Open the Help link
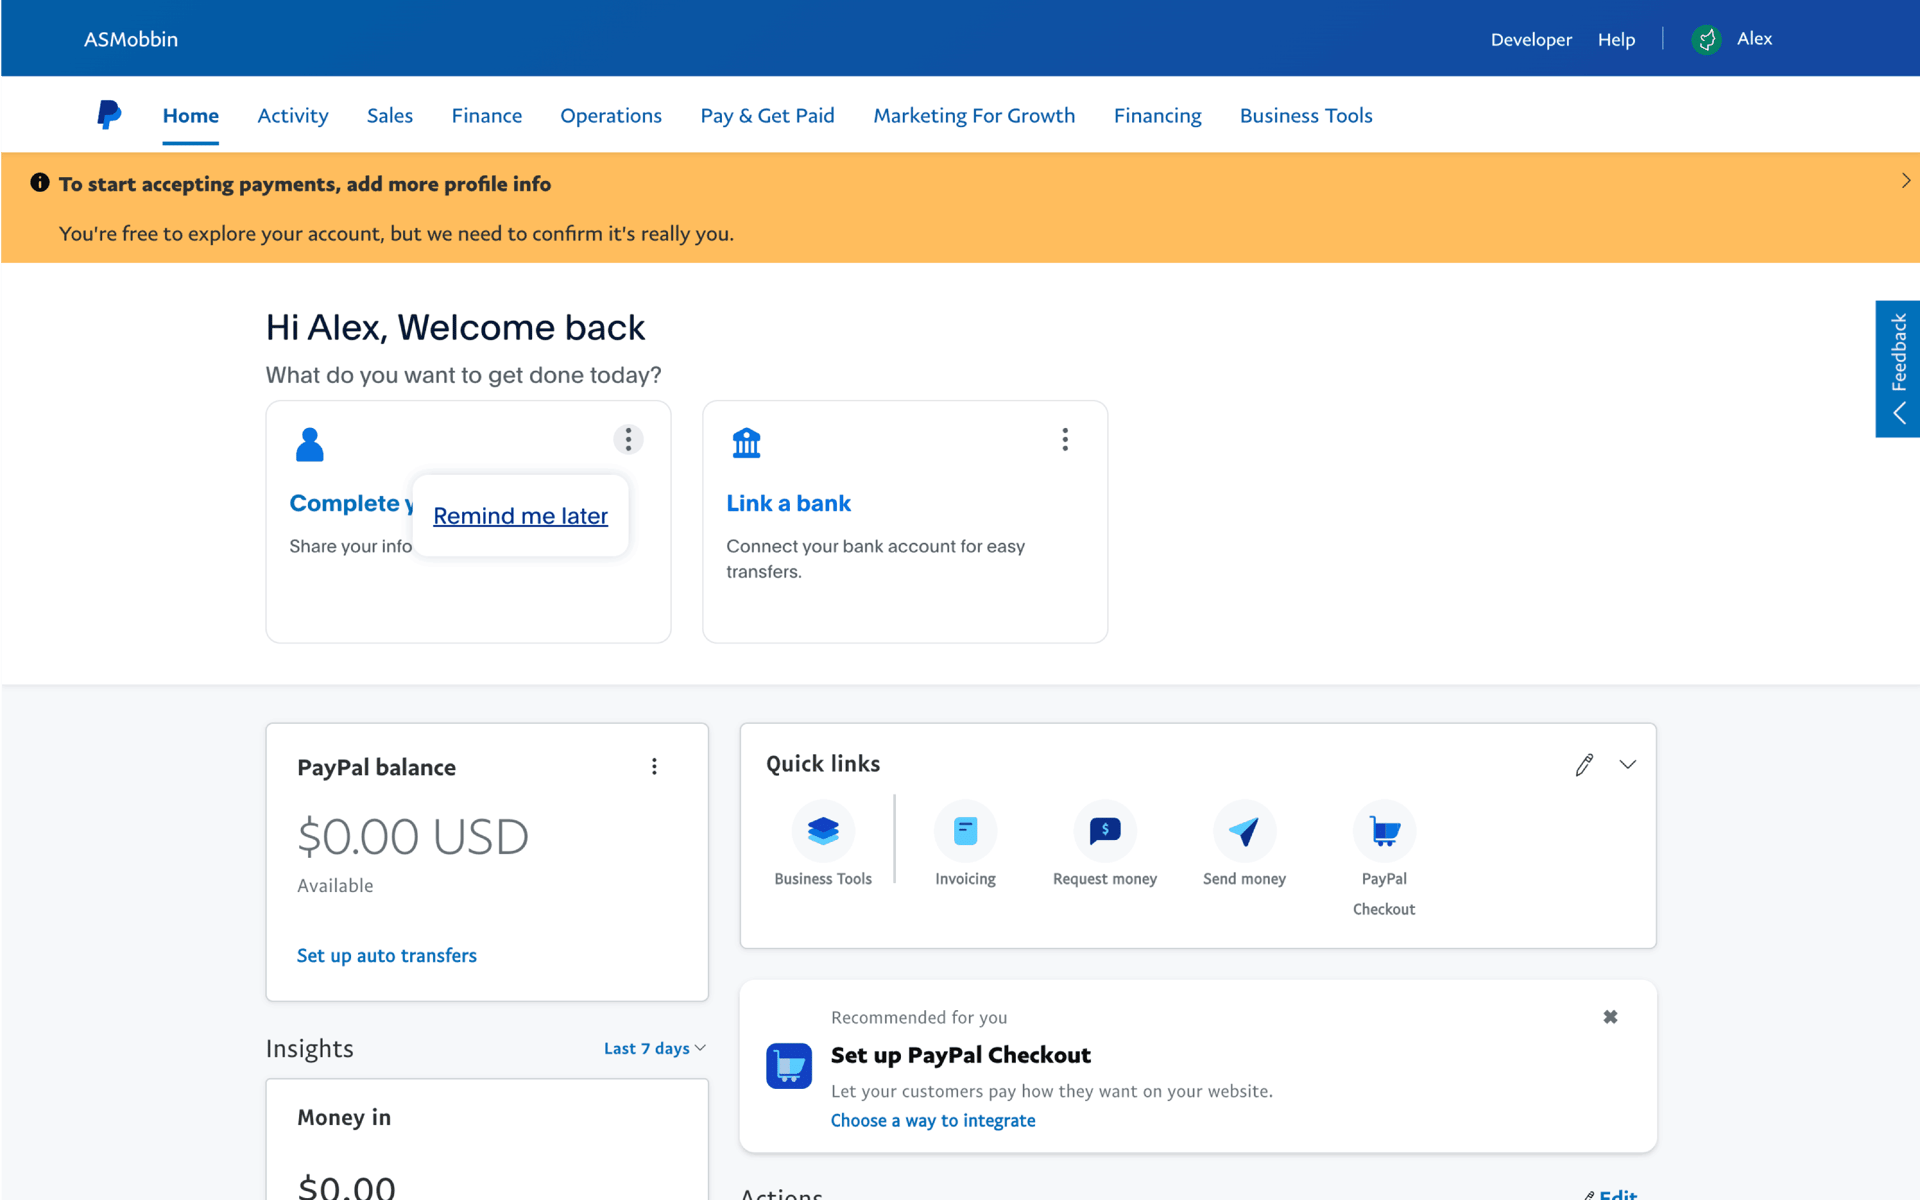1920x1200 pixels. click(x=1616, y=39)
